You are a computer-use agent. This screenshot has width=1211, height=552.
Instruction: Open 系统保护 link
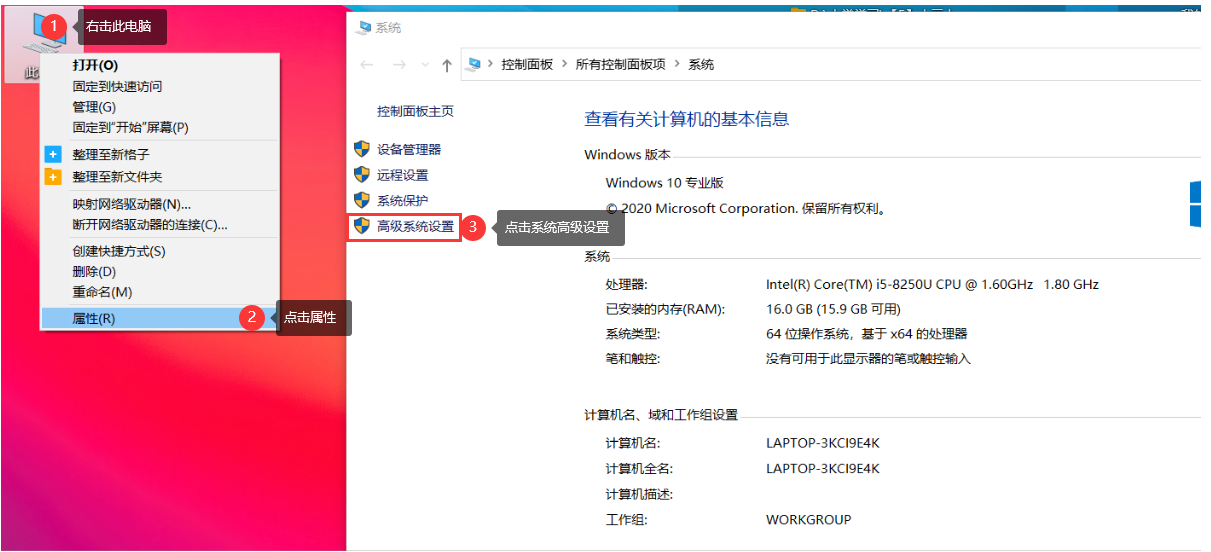point(402,201)
